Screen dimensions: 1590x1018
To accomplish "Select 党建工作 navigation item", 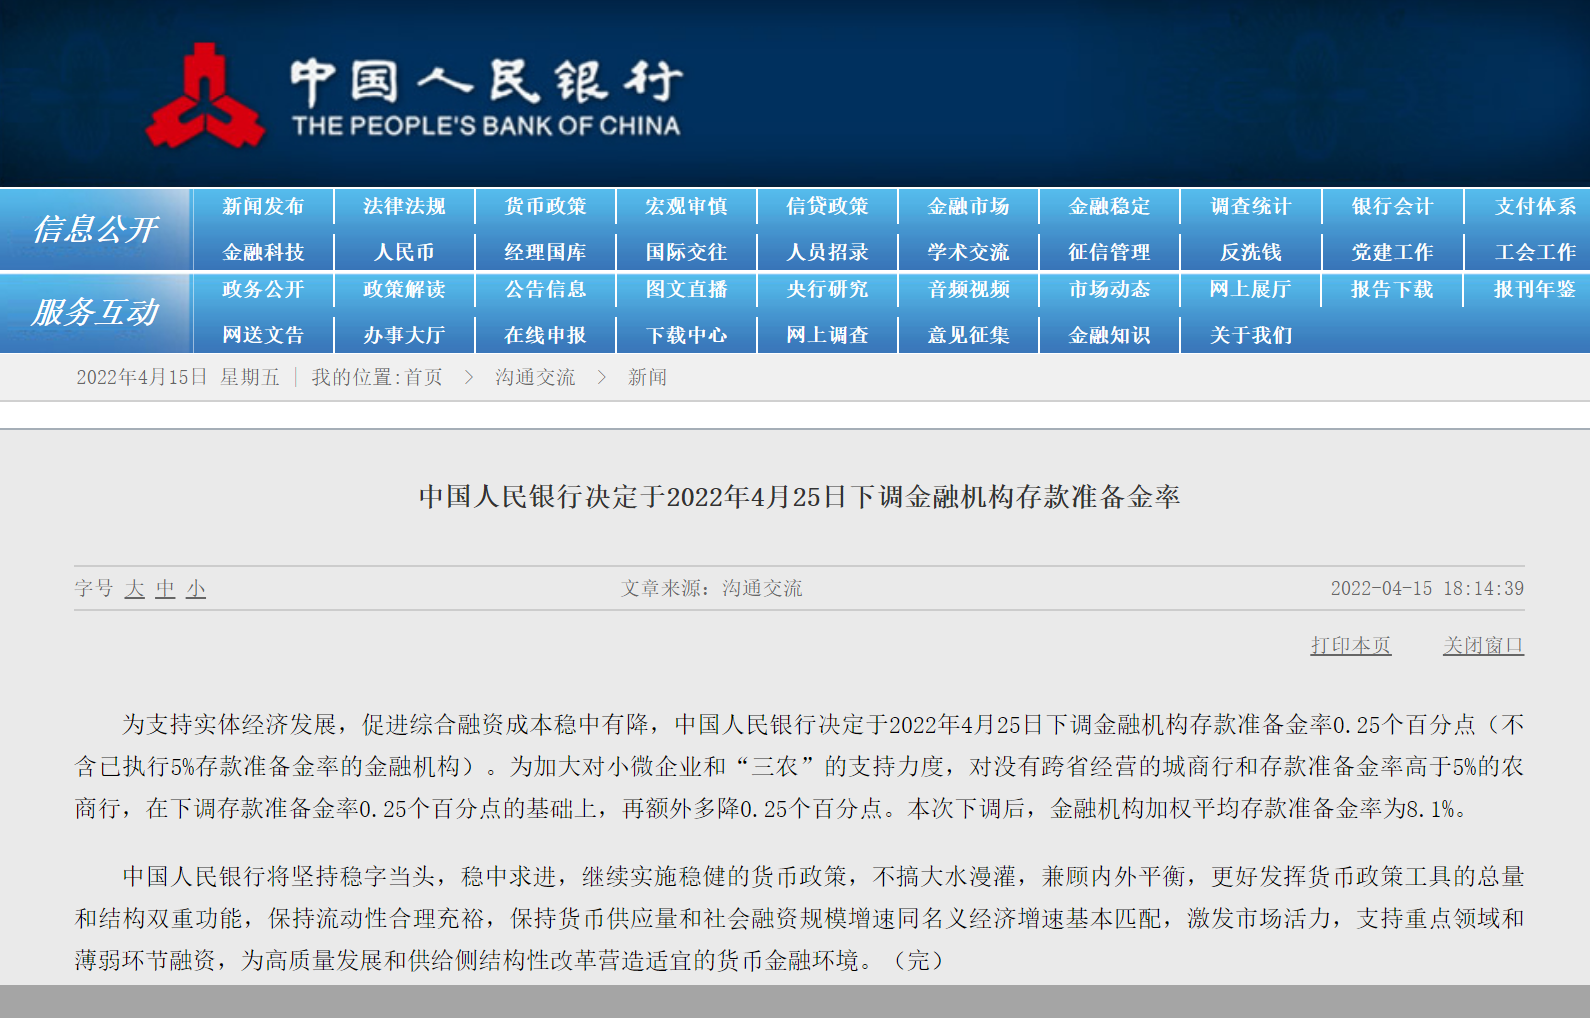I will pyautogui.click(x=1392, y=252).
